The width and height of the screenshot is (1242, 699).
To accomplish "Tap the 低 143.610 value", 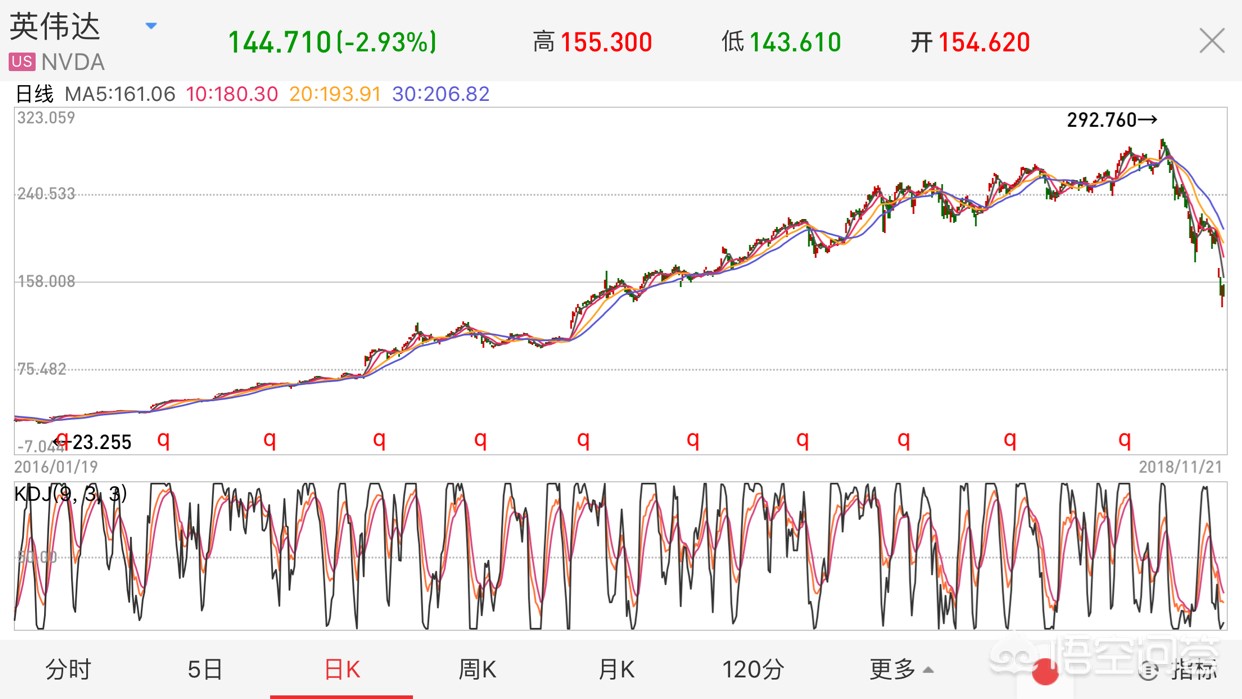I will (x=781, y=42).
